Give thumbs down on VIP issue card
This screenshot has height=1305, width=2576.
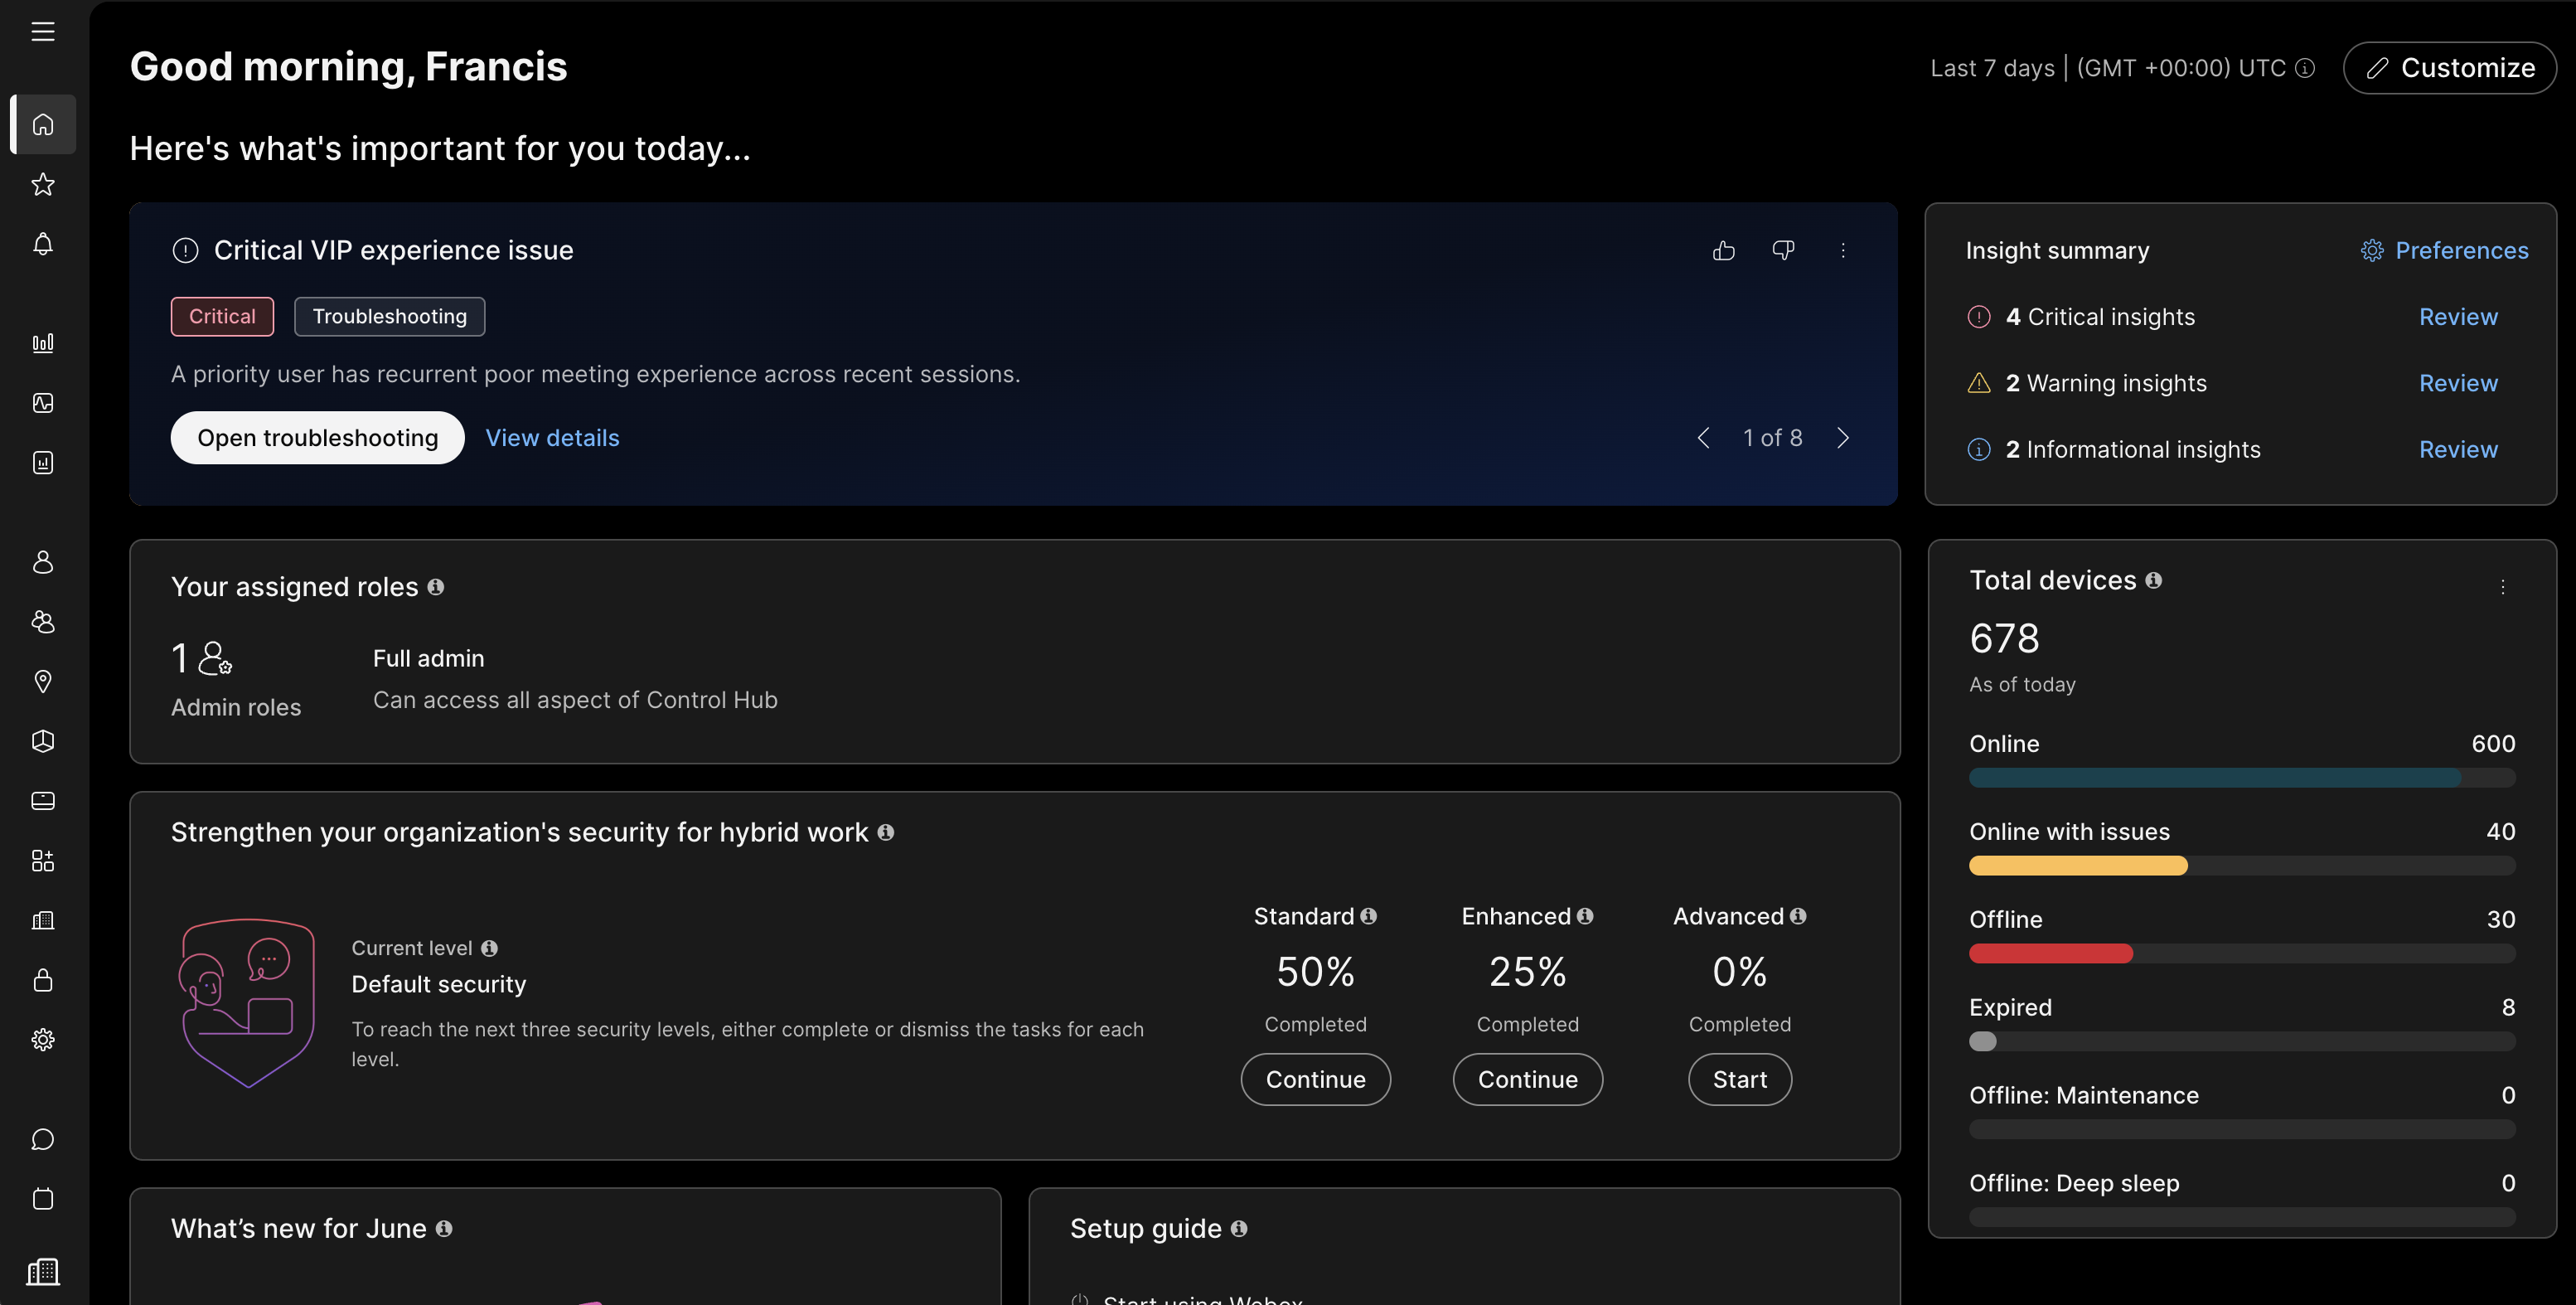[x=1783, y=250]
